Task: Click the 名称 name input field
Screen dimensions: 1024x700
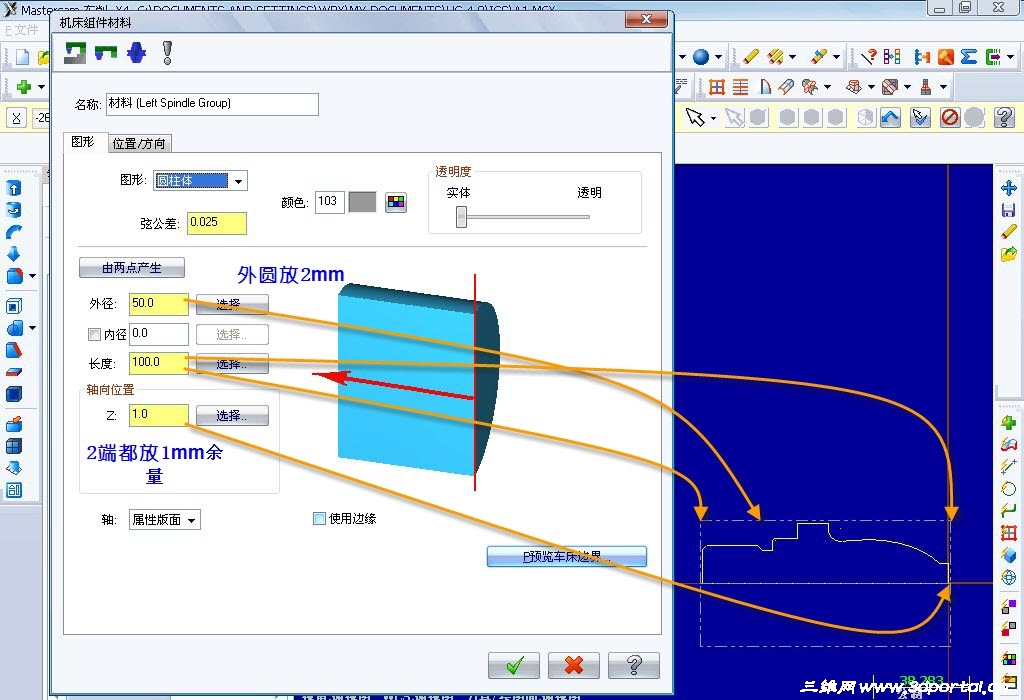Action: (x=212, y=104)
